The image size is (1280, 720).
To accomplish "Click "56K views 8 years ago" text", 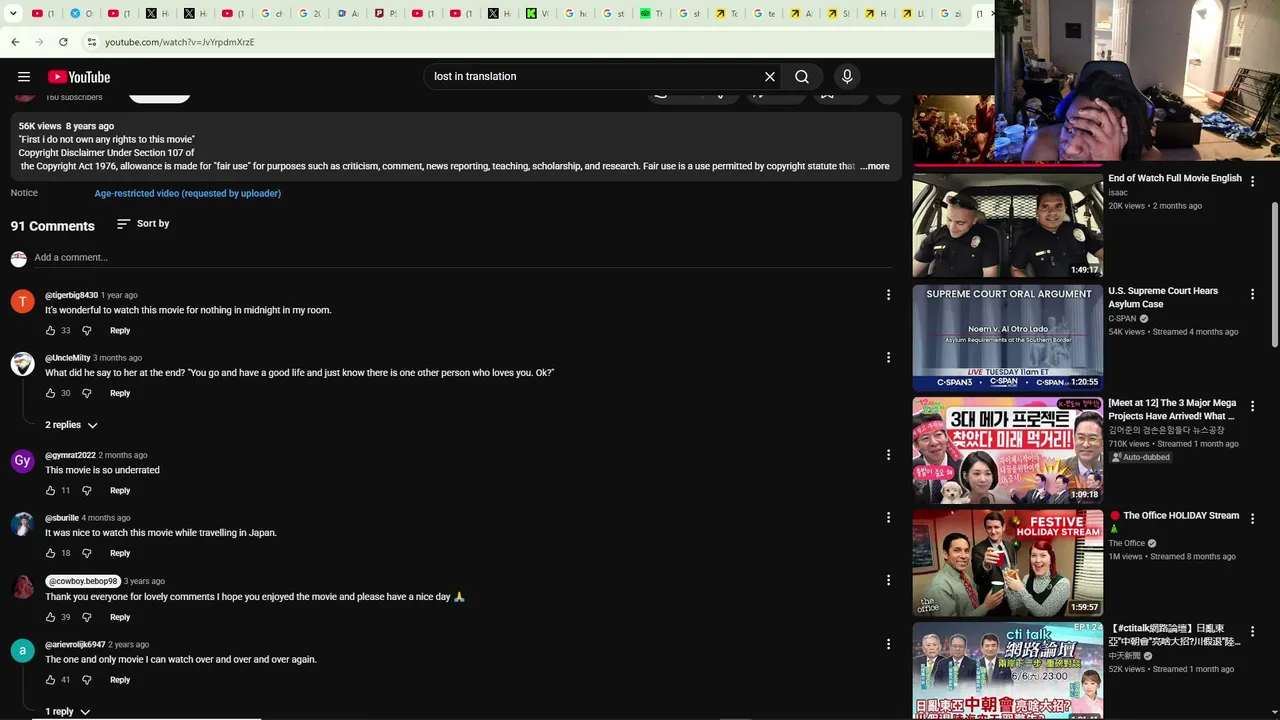I will coord(66,127).
